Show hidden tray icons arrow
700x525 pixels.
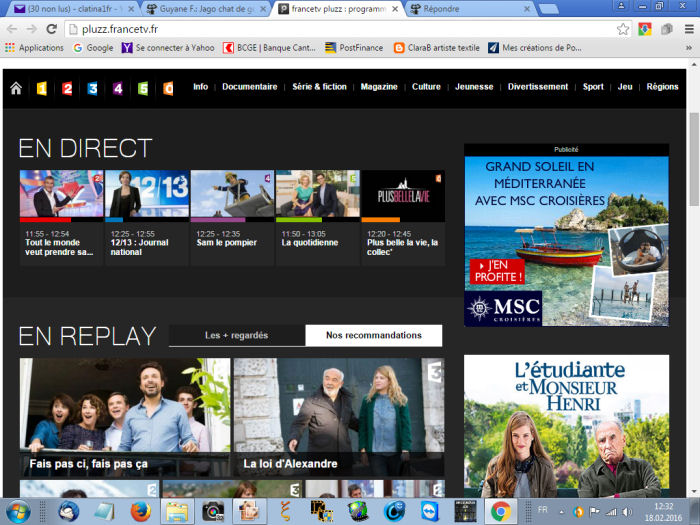562,512
